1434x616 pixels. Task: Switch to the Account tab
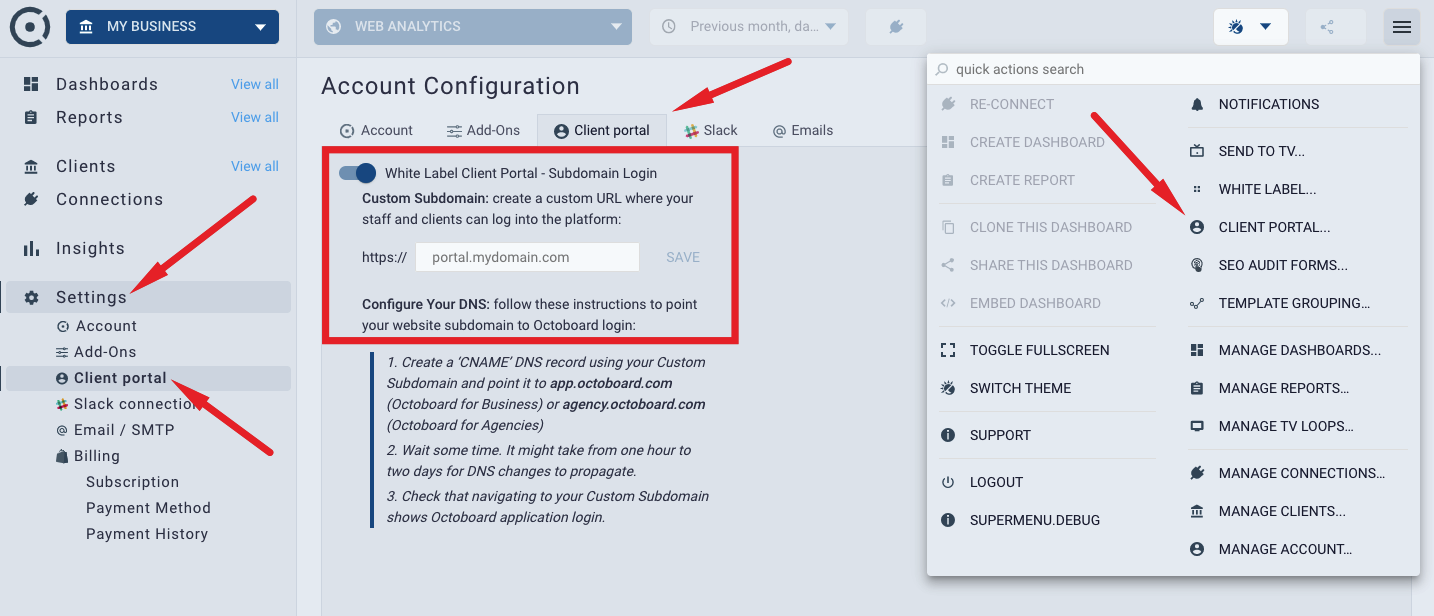[x=376, y=130]
